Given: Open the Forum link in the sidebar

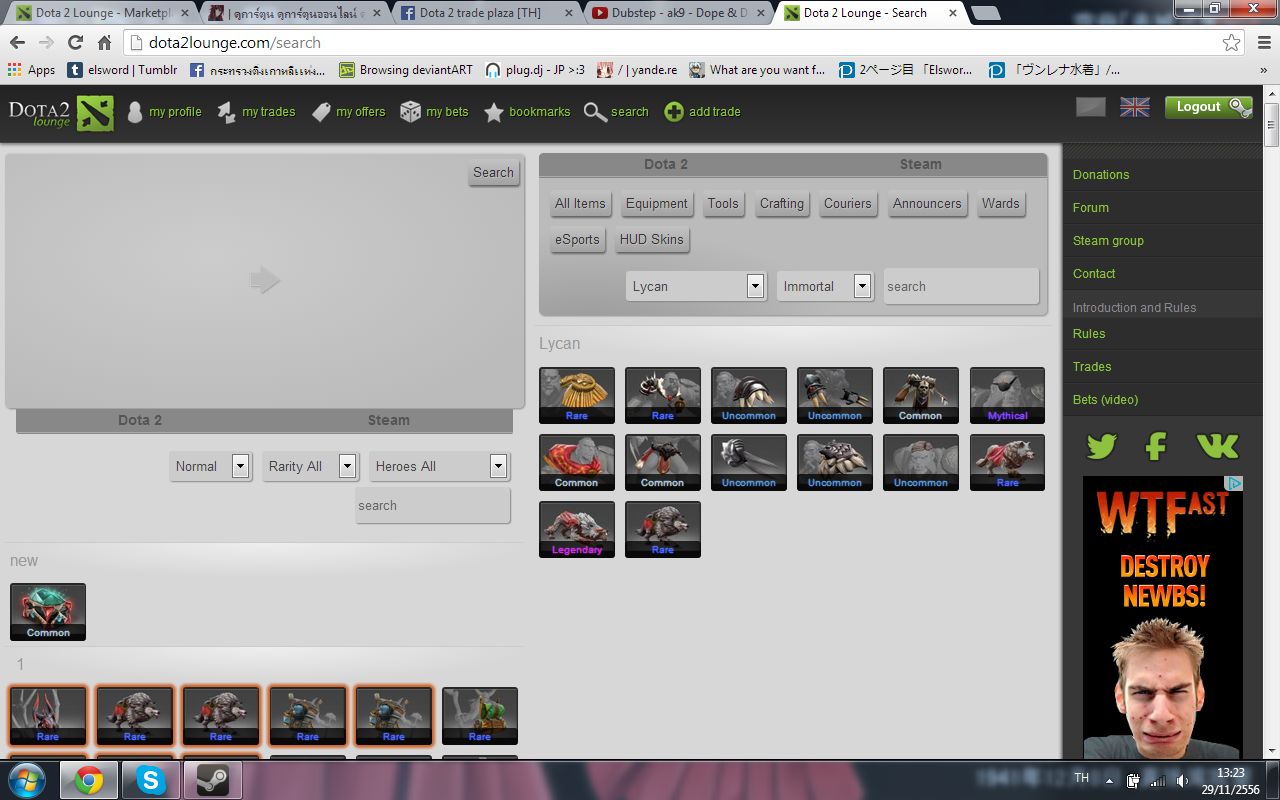Looking at the screenshot, I should 1091,208.
